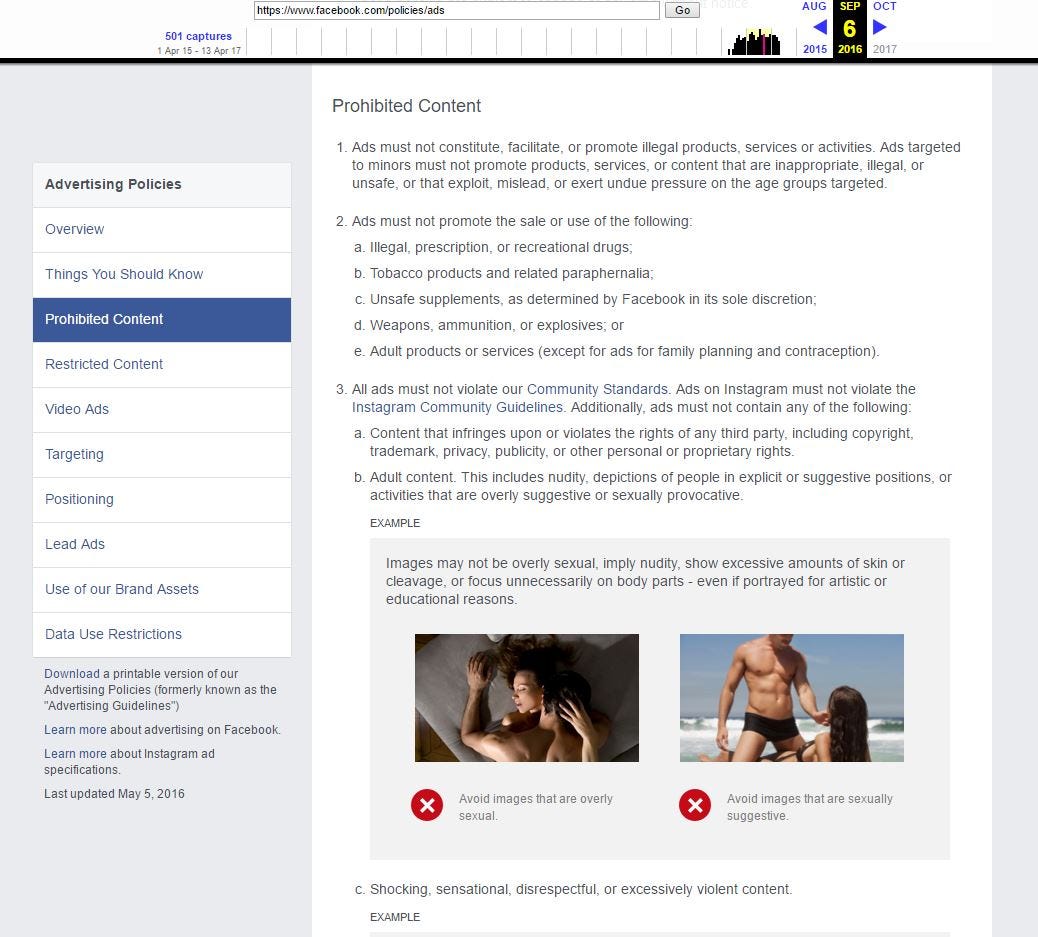
Task: Click the year 2015 in the Wayback navigation
Action: click(x=815, y=49)
